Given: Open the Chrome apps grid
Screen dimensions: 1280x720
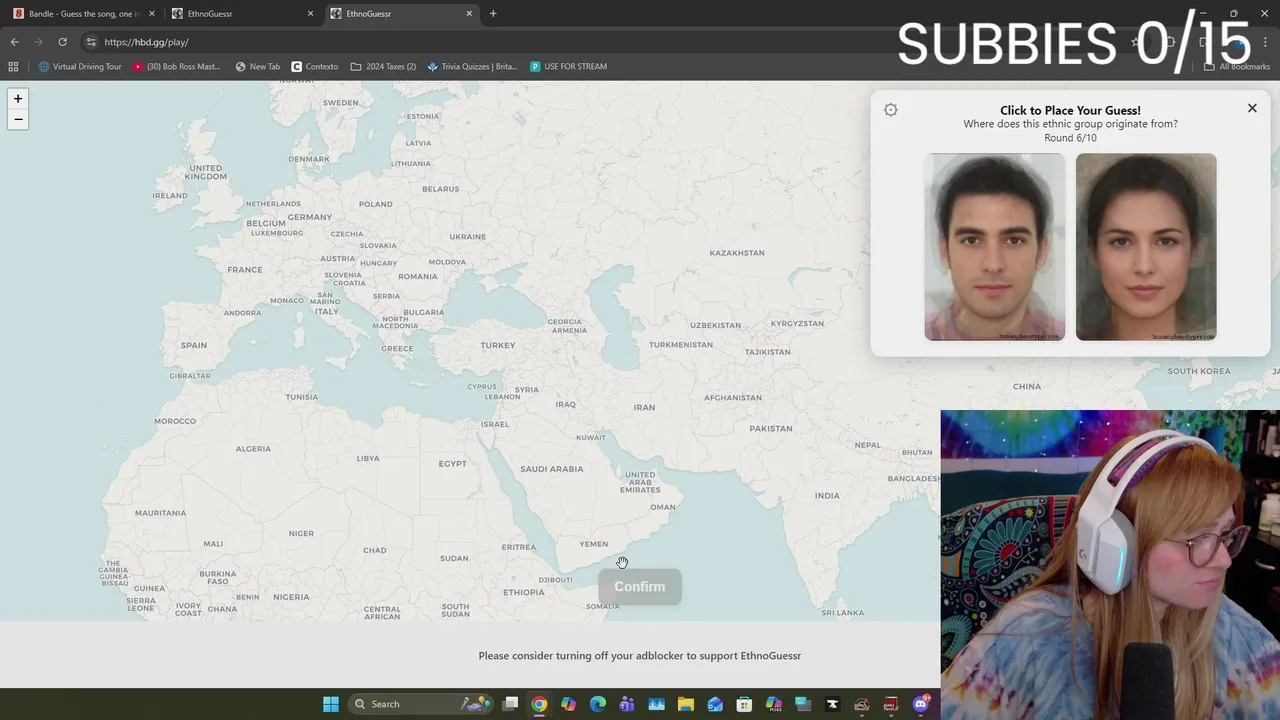Looking at the screenshot, I should coord(13,67).
